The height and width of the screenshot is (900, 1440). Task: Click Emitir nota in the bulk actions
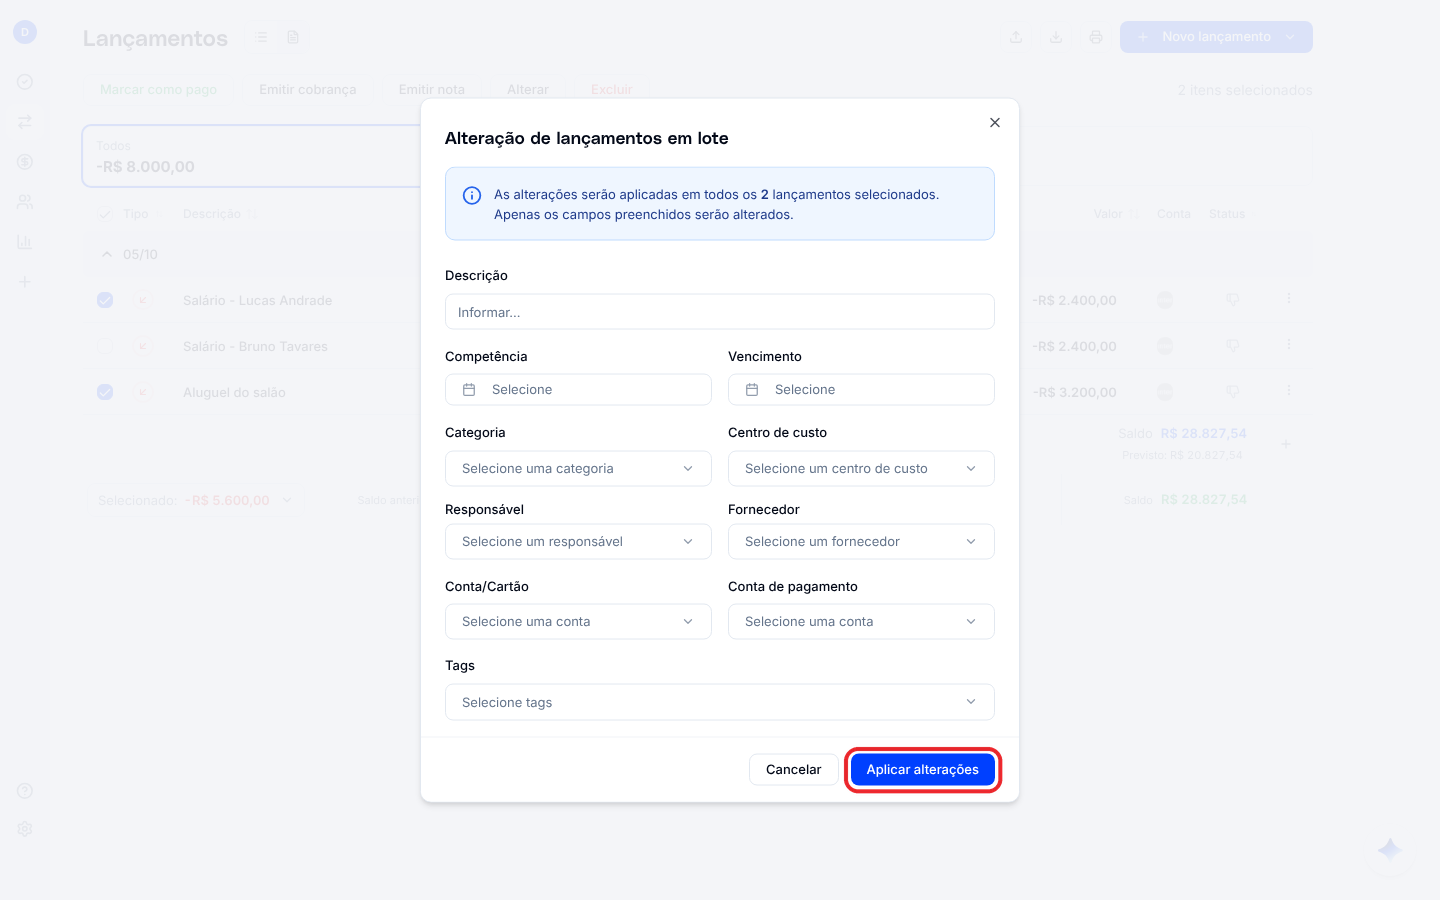tap(432, 90)
